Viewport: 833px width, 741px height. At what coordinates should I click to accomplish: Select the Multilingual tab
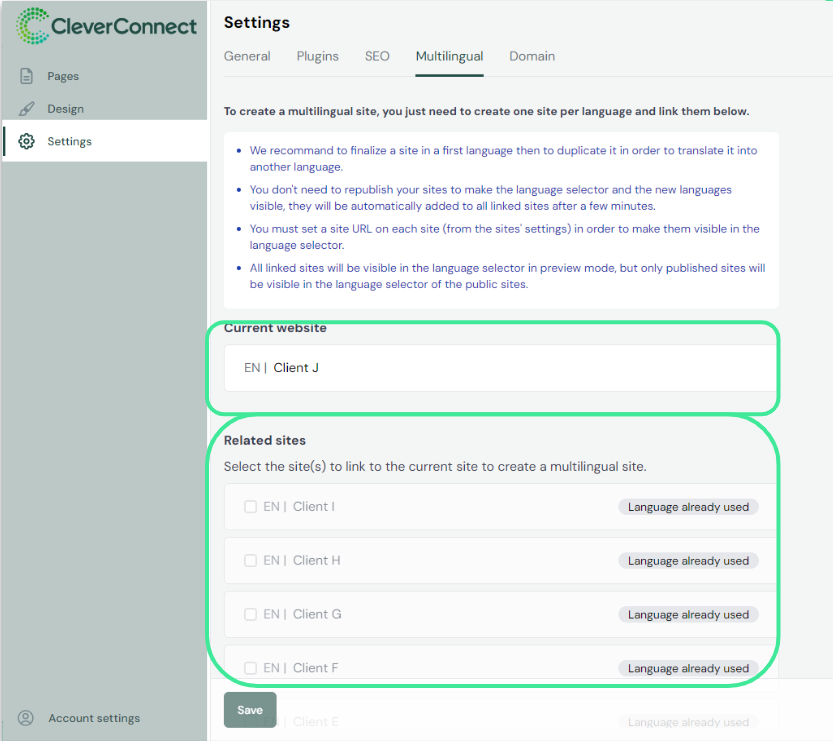pos(449,56)
